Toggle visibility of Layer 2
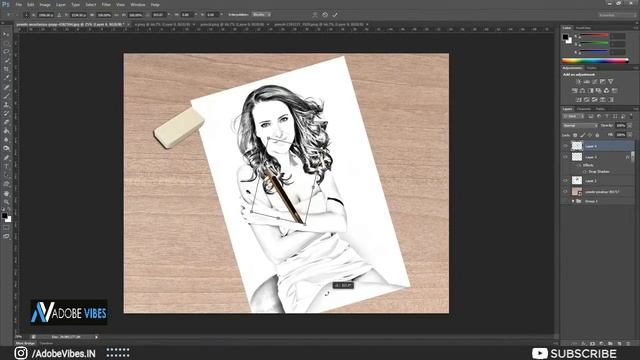 [566, 180]
